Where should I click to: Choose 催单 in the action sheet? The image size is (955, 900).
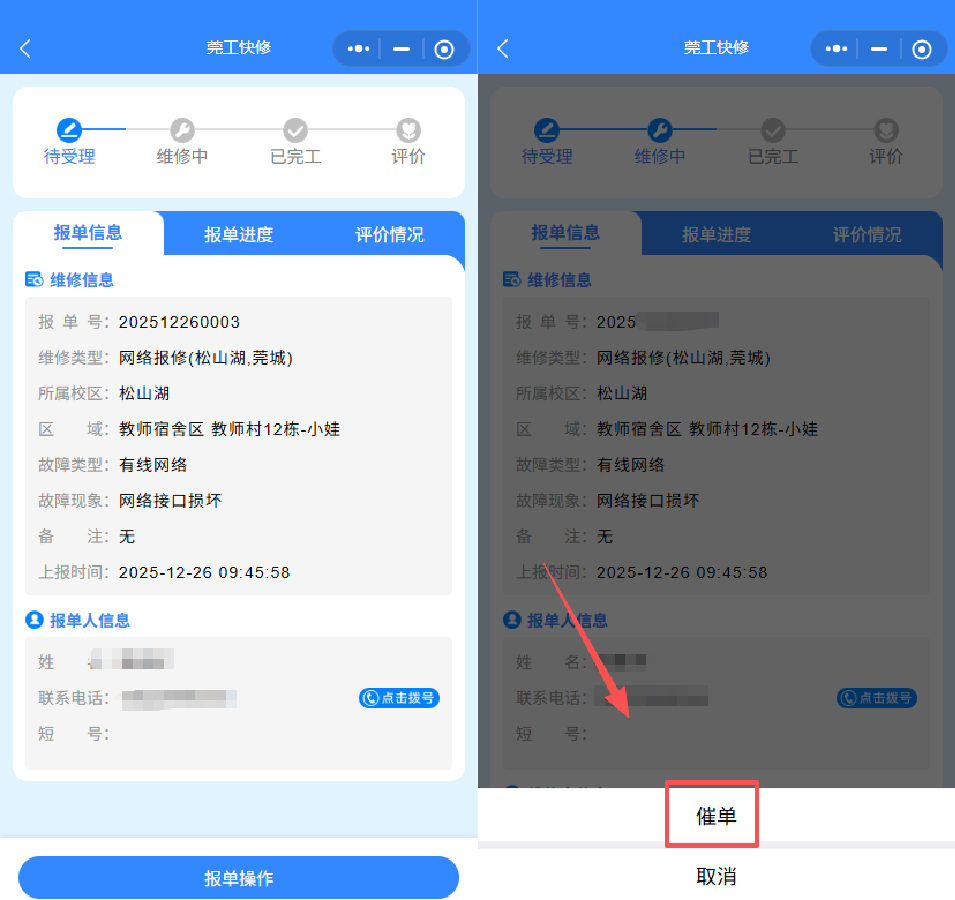click(715, 816)
